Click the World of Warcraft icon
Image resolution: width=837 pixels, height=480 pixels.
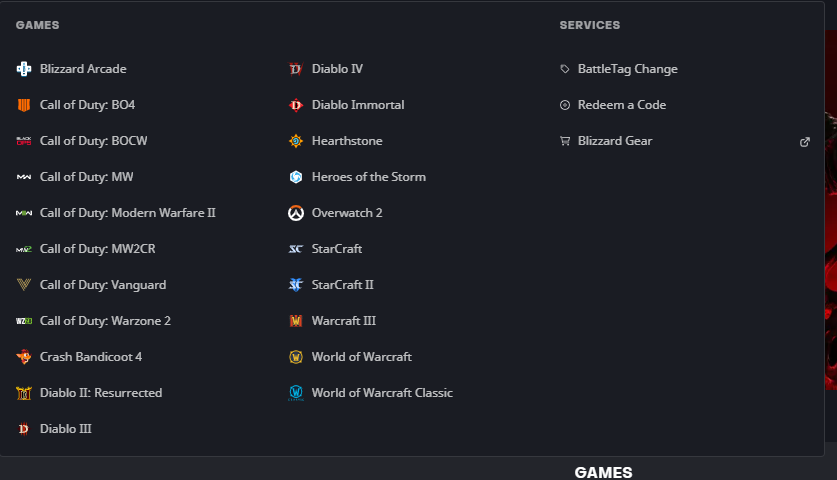[x=295, y=357]
